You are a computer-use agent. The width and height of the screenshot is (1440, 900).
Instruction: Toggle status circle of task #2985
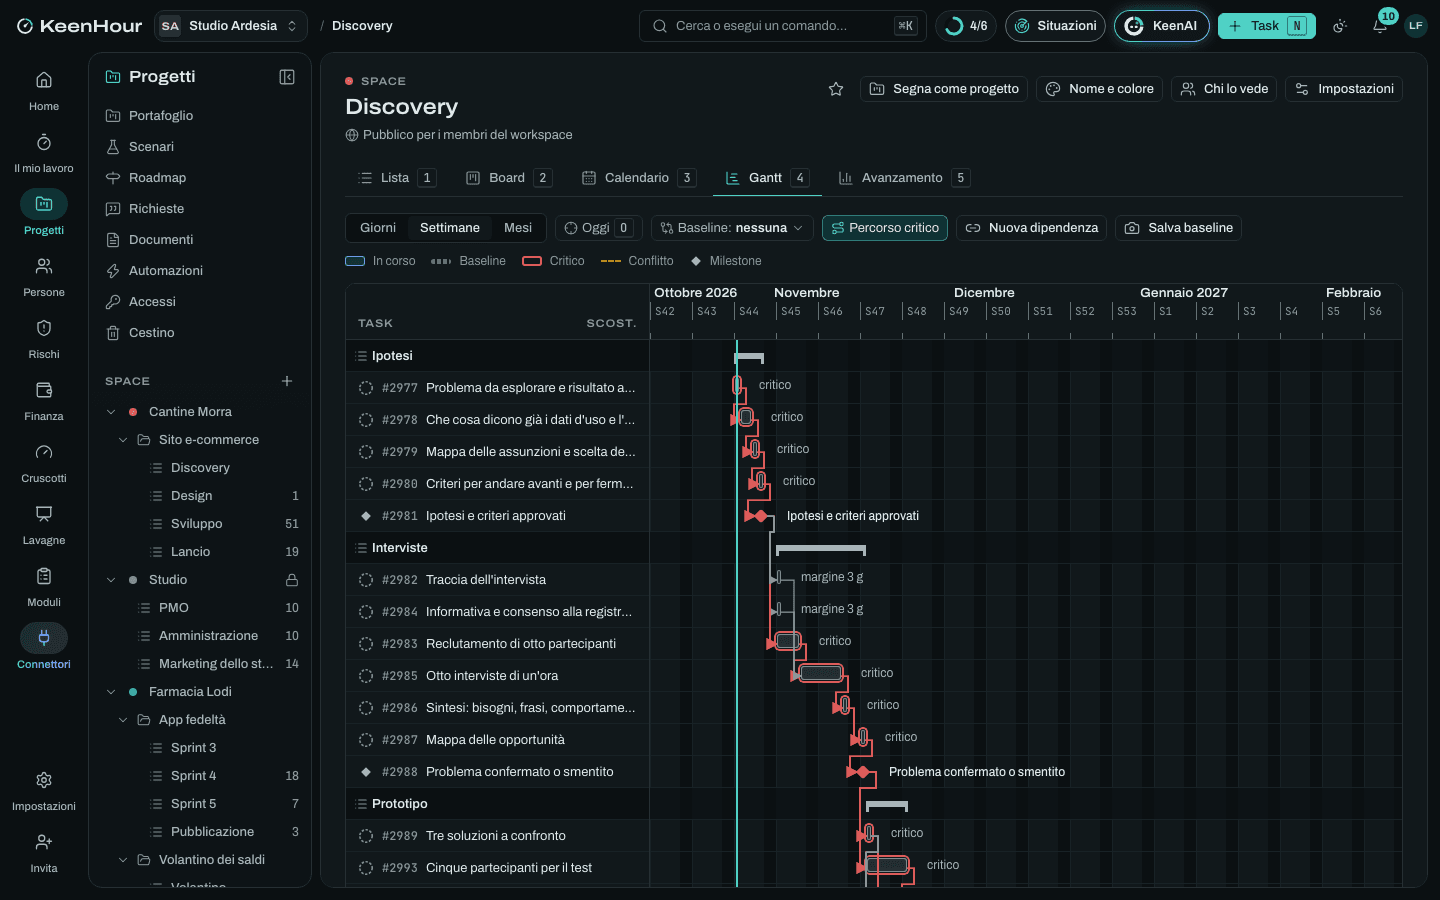click(366, 676)
